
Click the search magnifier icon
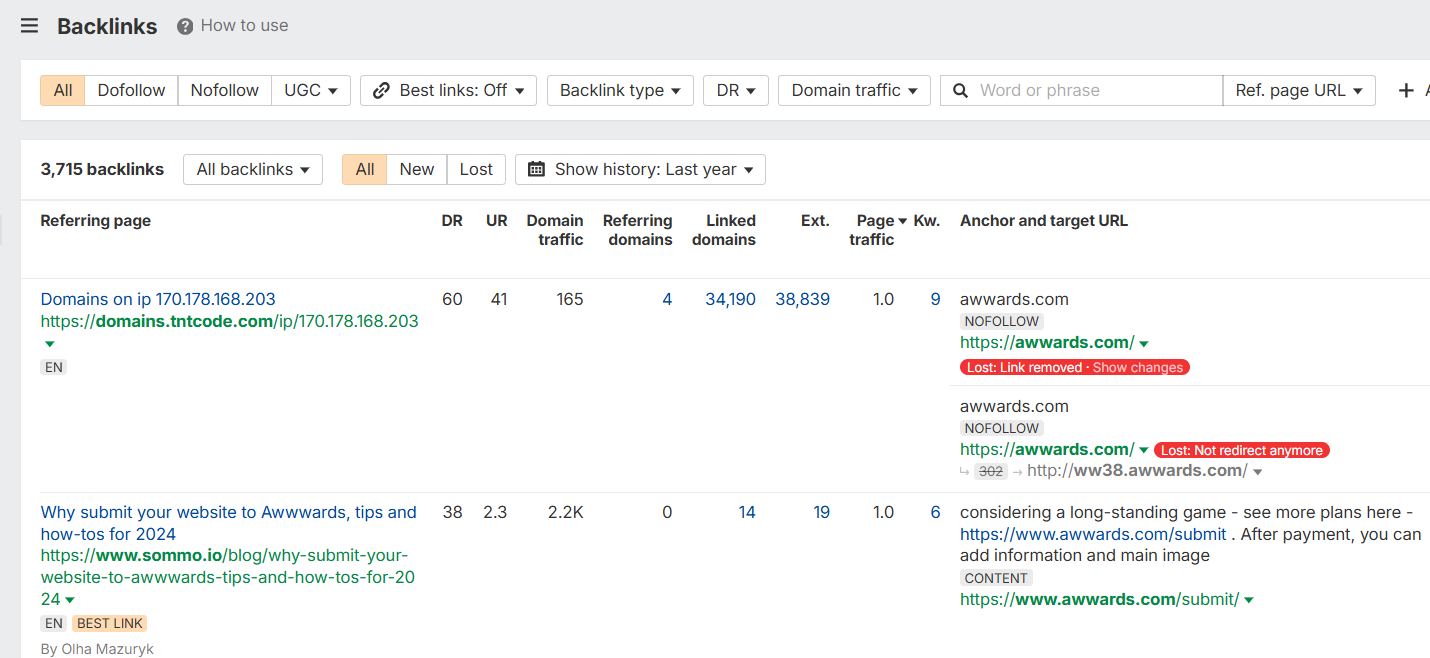[x=960, y=90]
